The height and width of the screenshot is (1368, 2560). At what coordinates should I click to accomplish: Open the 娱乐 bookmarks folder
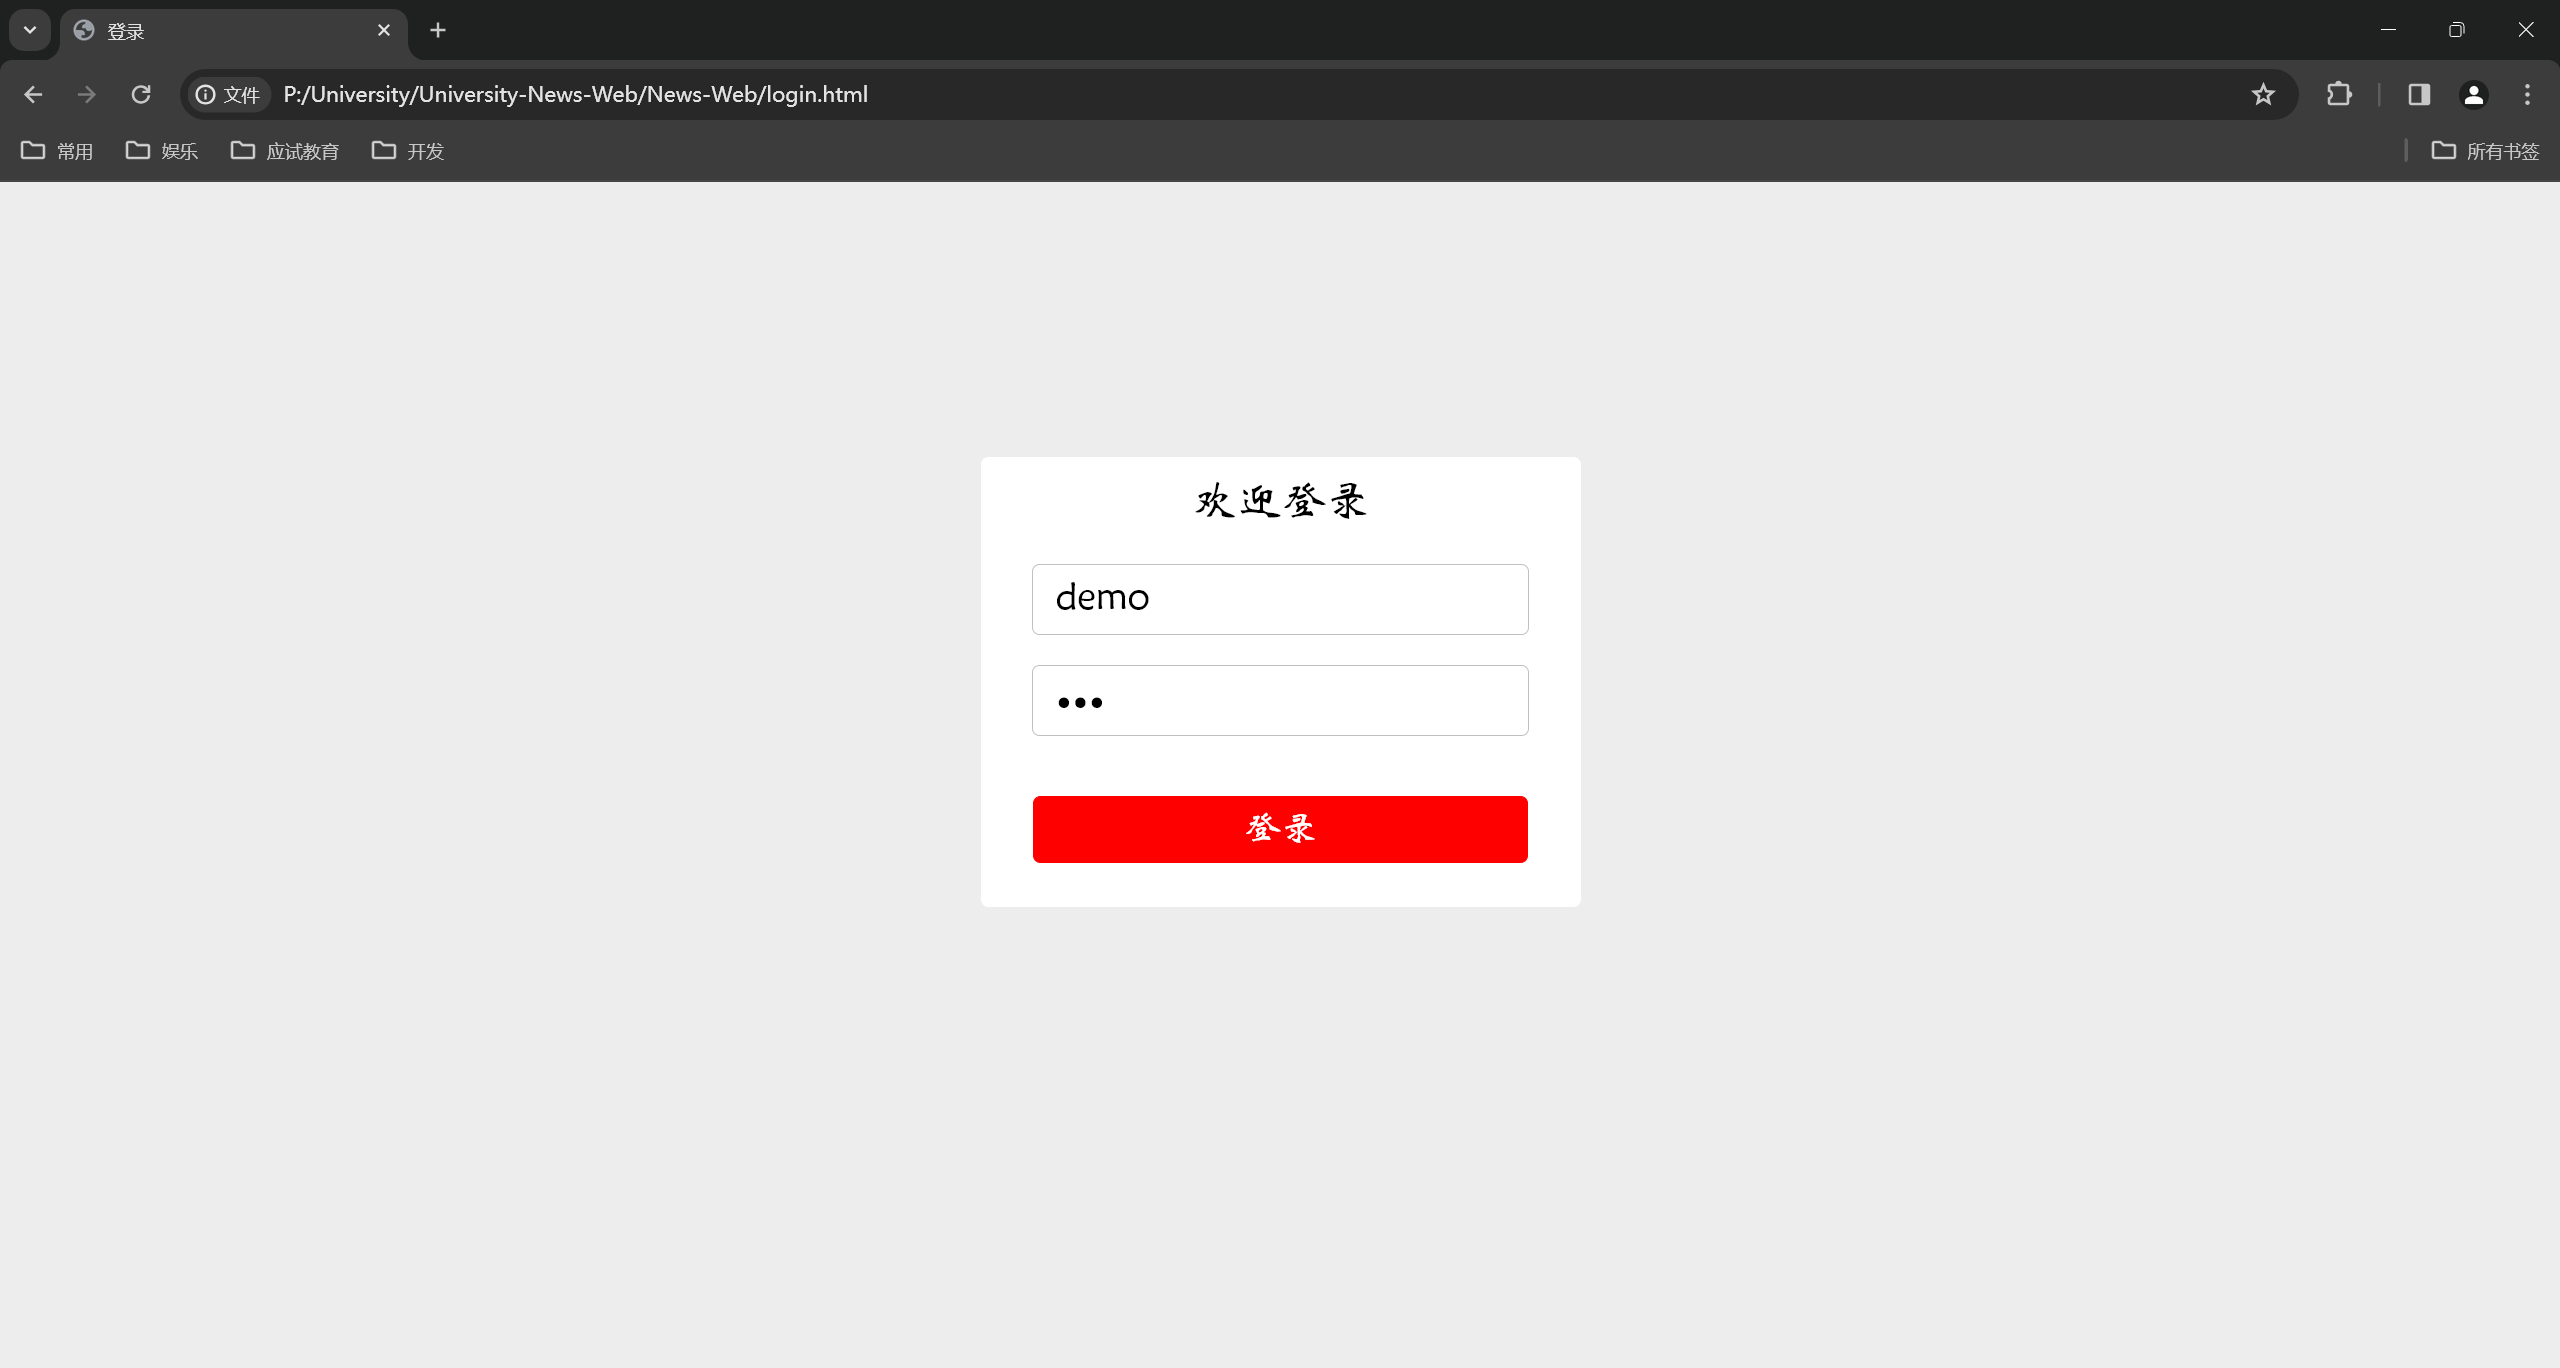tap(162, 151)
